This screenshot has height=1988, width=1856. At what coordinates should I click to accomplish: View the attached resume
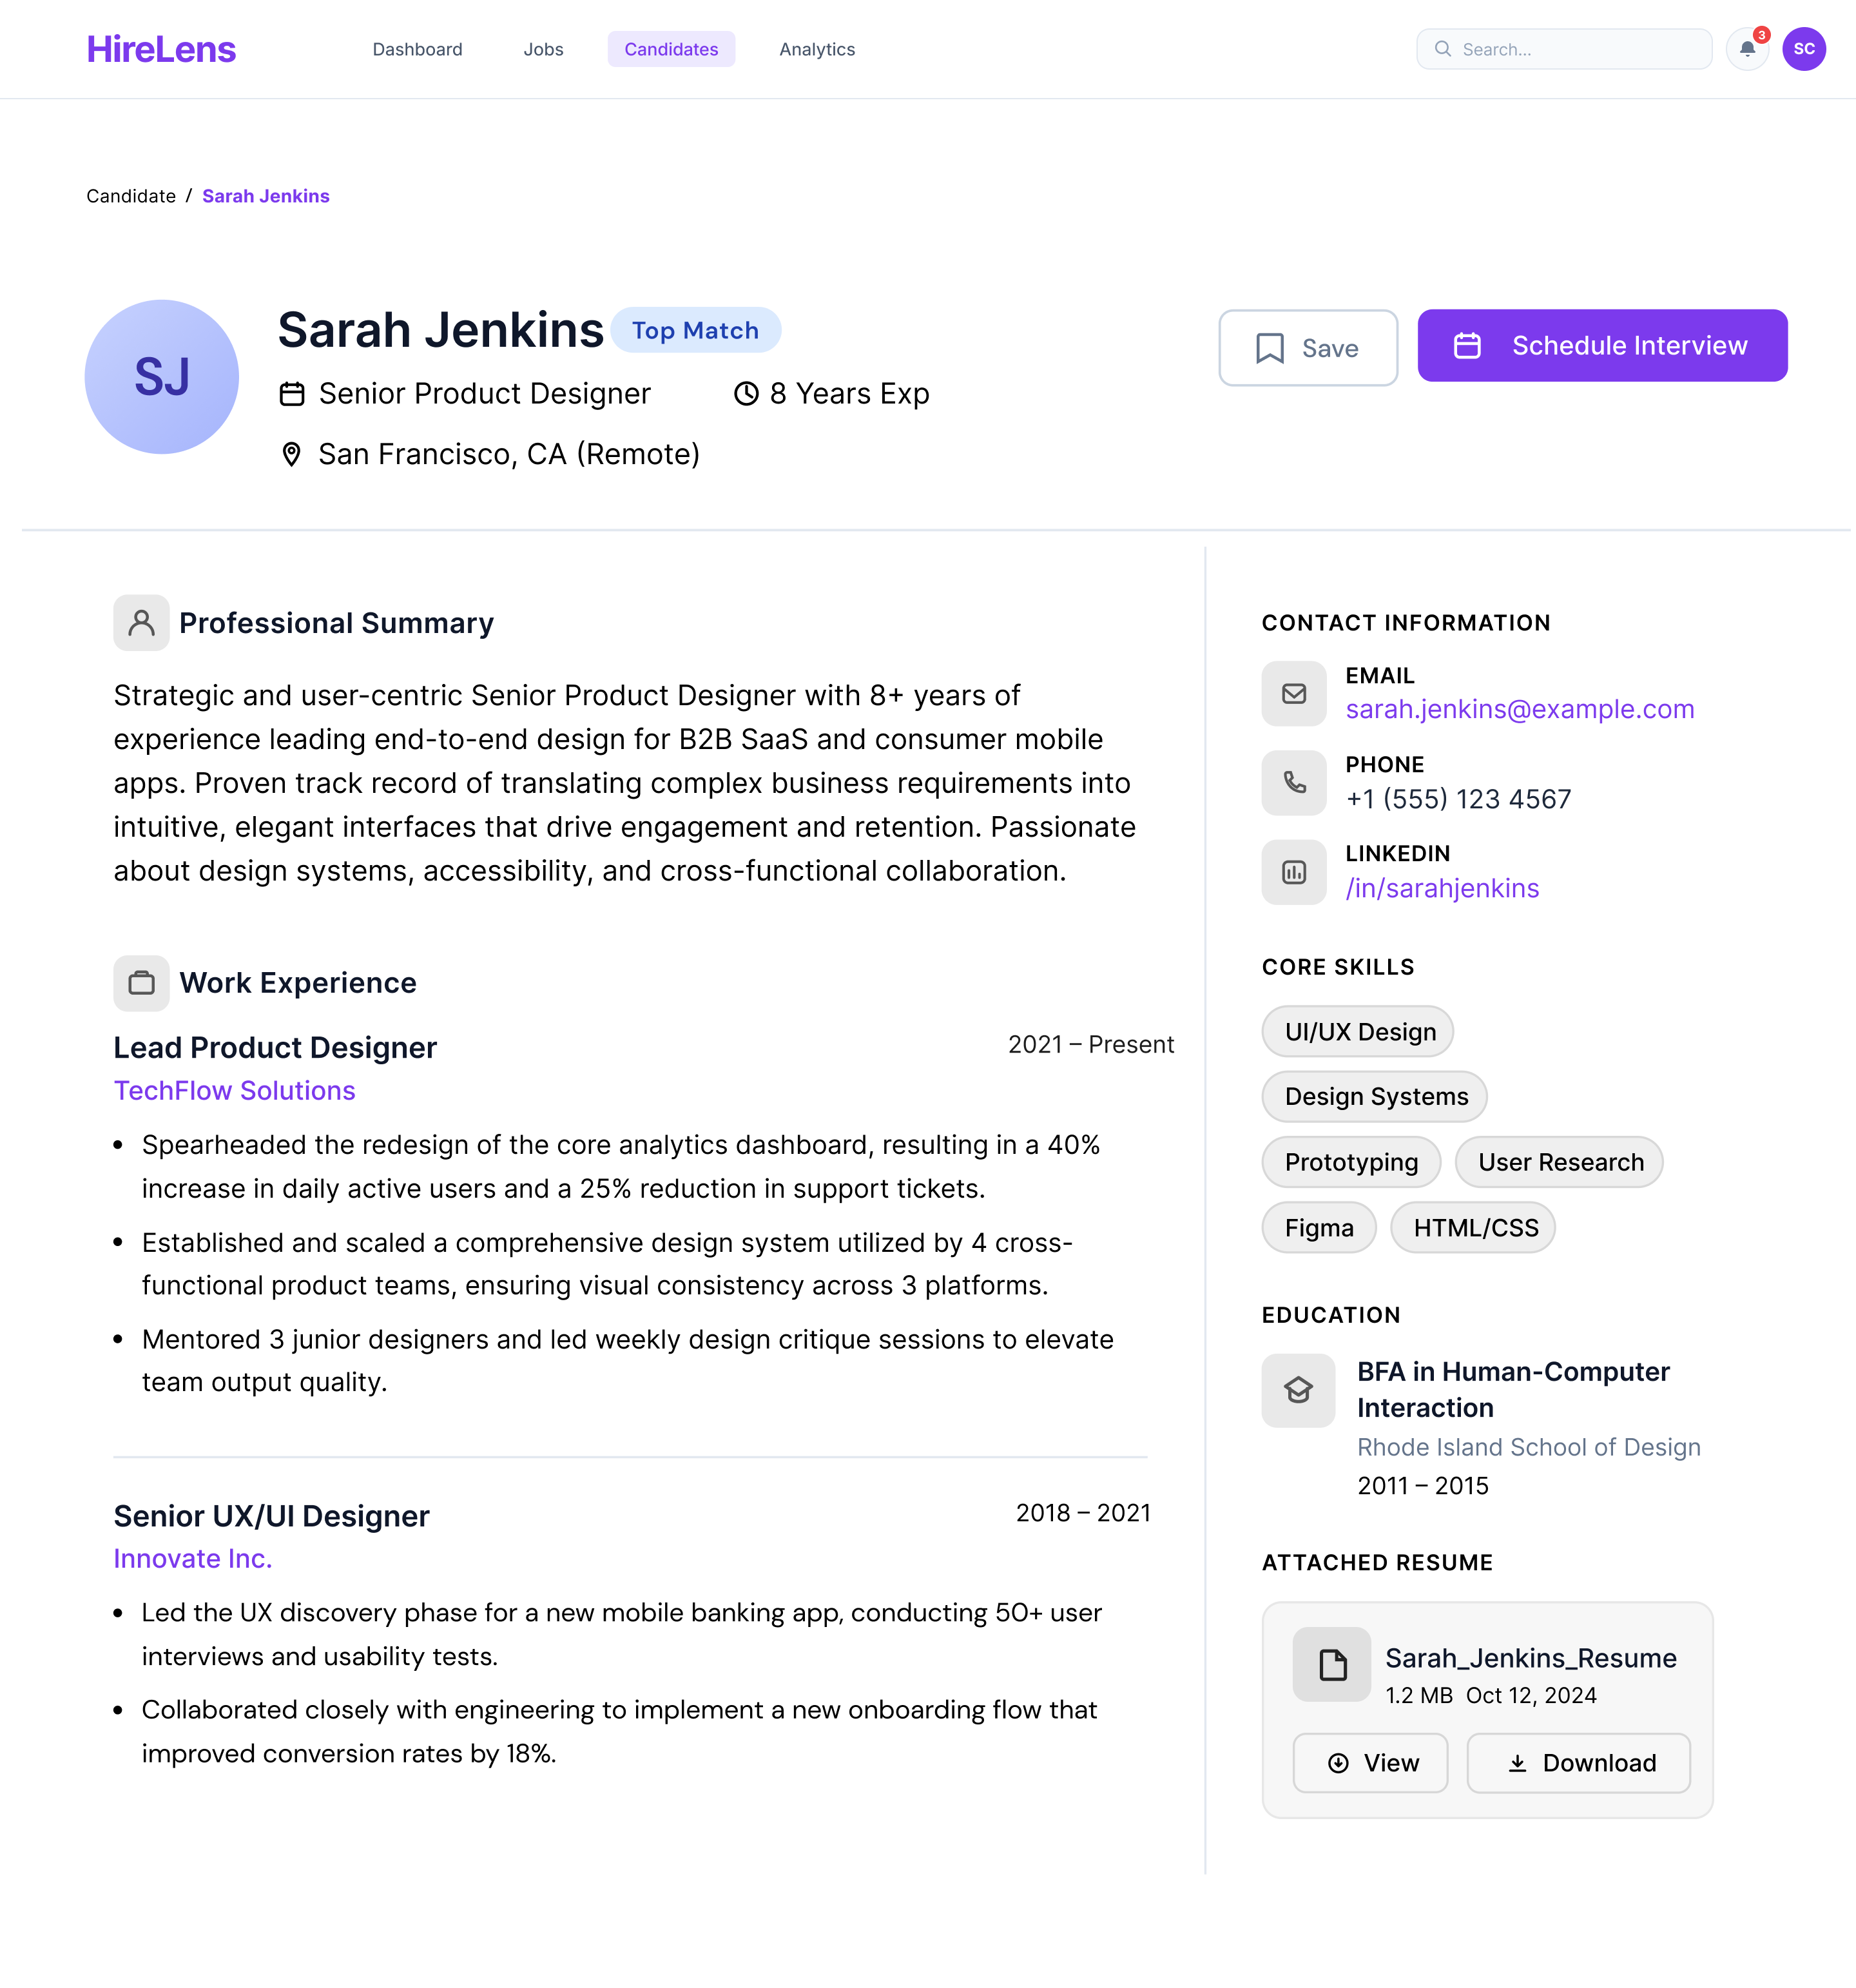click(1370, 1763)
